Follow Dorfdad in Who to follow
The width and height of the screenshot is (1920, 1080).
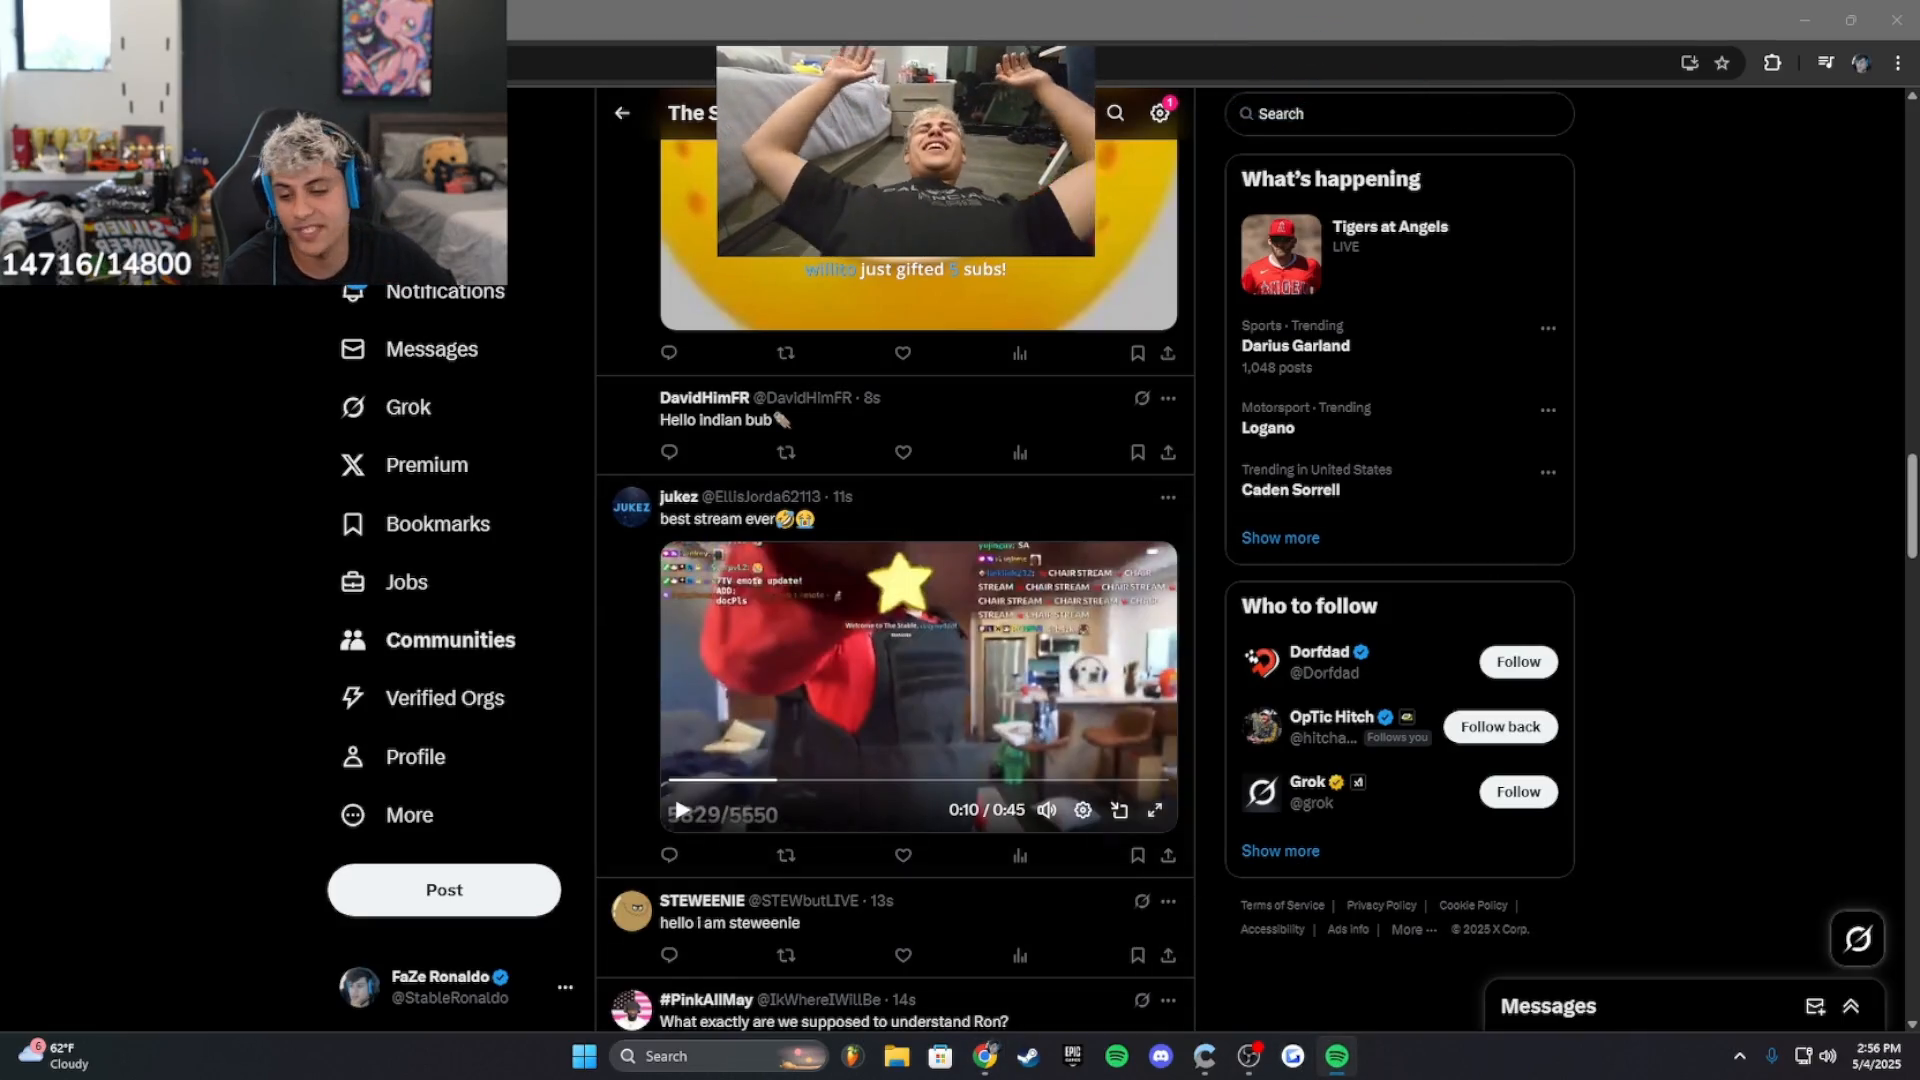(1517, 661)
